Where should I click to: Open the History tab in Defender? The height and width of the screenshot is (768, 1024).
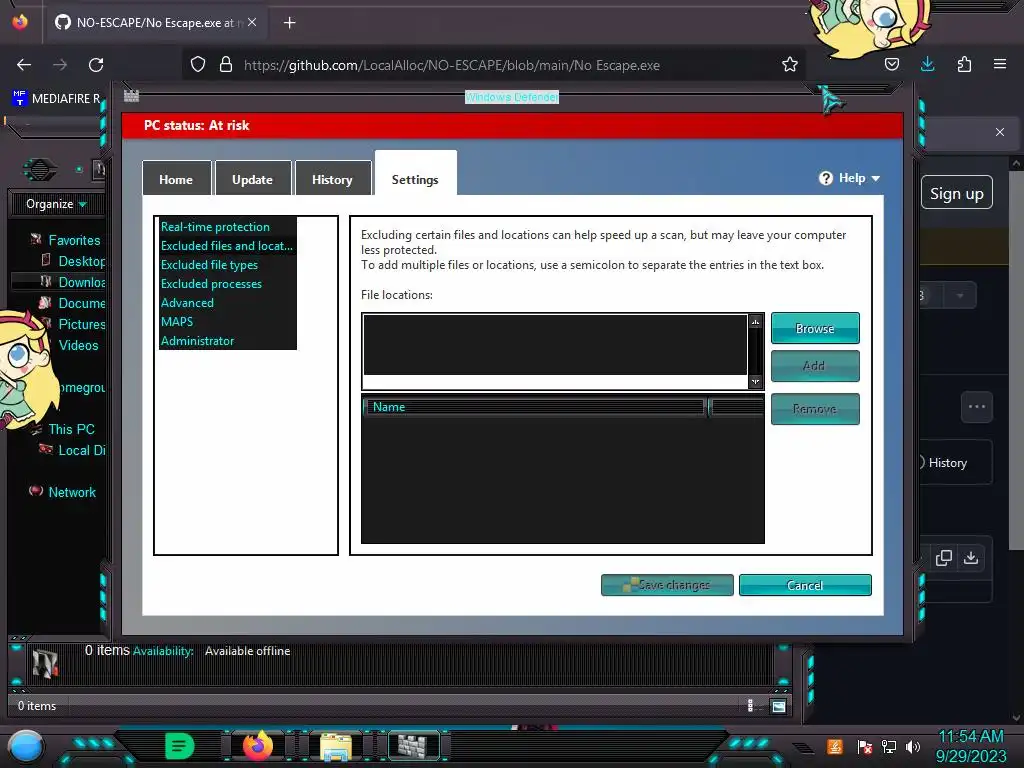pyautogui.click(x=332, y=178)
